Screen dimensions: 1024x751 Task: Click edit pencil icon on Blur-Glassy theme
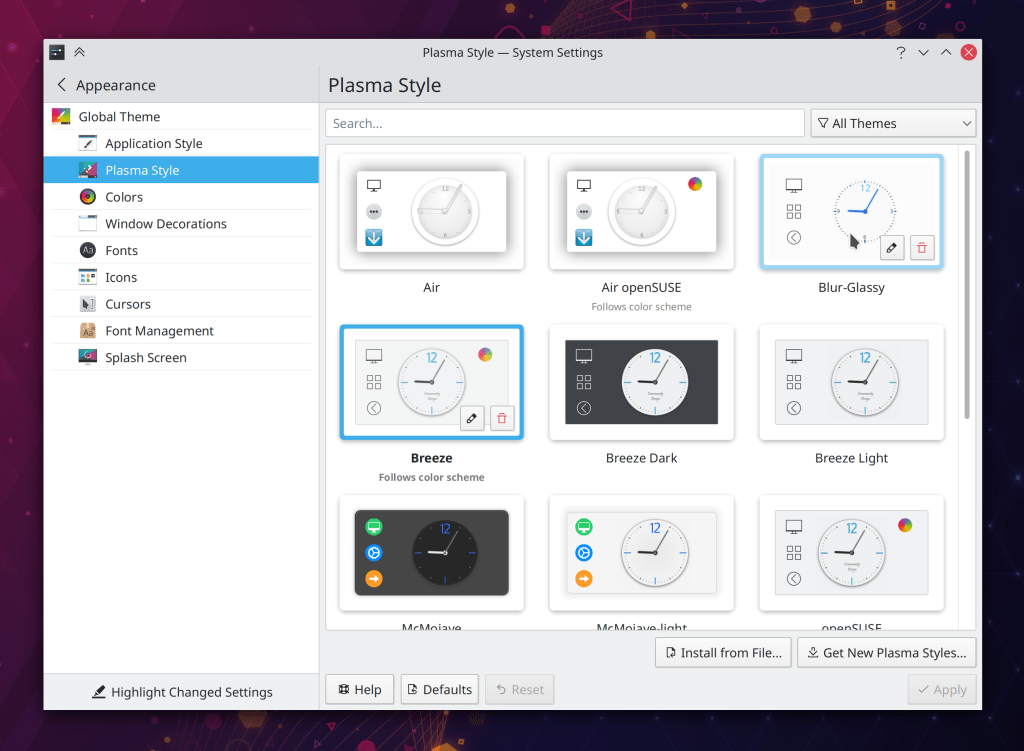point(892,248)
